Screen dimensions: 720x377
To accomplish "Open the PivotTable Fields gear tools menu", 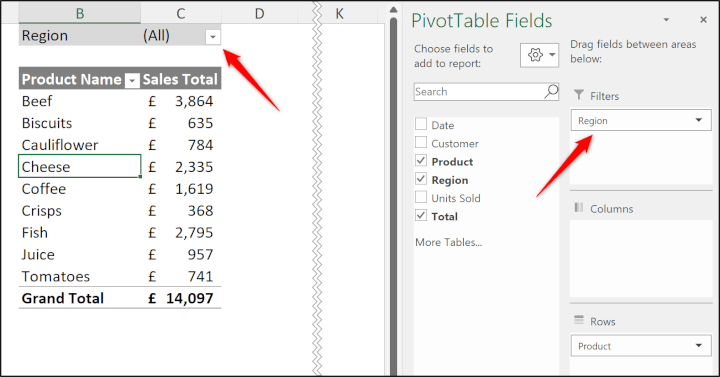I will pyautogui.click(x=540, y=55).
